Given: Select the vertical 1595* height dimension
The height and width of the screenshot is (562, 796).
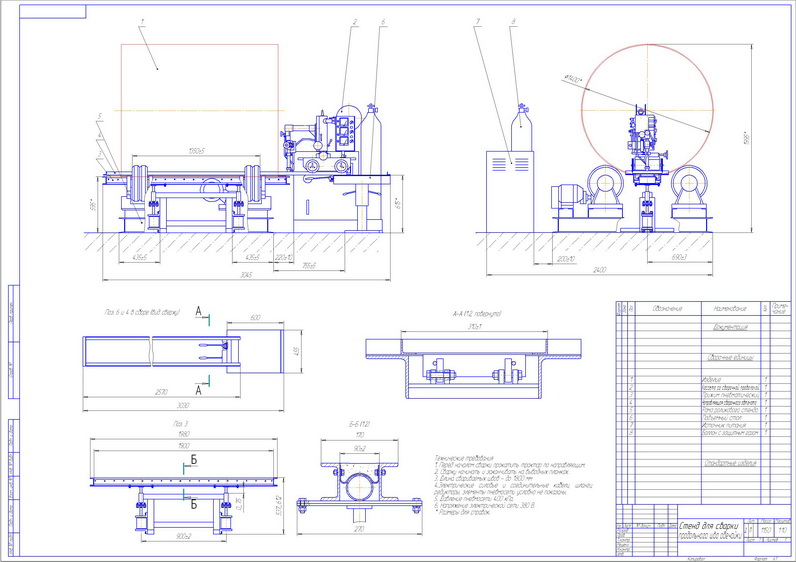Looking at the screenshot, I should click(x=746, y=139).
